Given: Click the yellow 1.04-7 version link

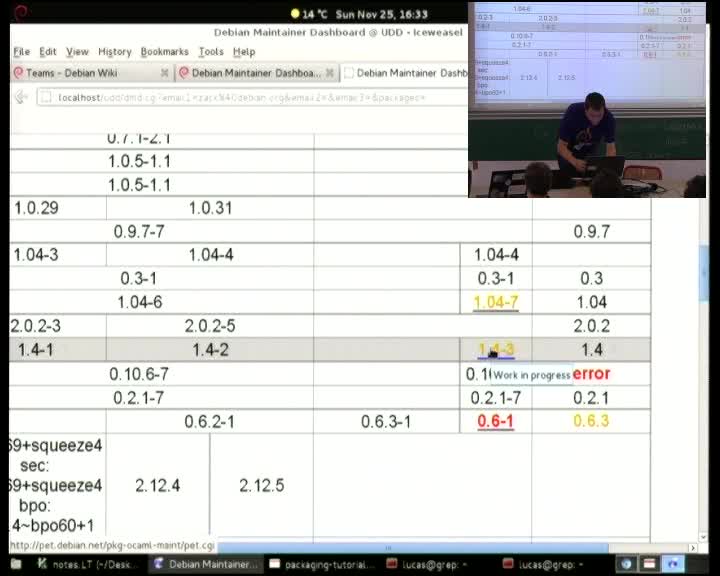Looking at the screenshot, I should click(x=496, y=302).
